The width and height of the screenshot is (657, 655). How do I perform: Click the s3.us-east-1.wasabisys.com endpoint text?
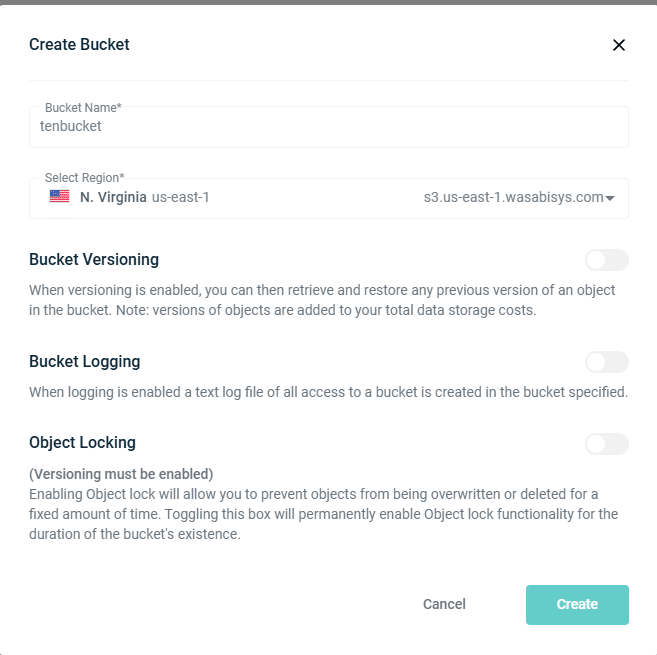513,197
